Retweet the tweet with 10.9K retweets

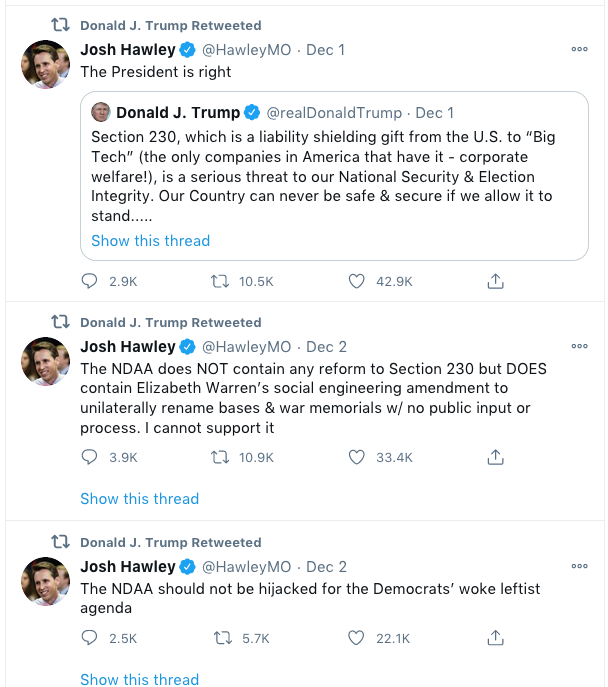point(224,457)
